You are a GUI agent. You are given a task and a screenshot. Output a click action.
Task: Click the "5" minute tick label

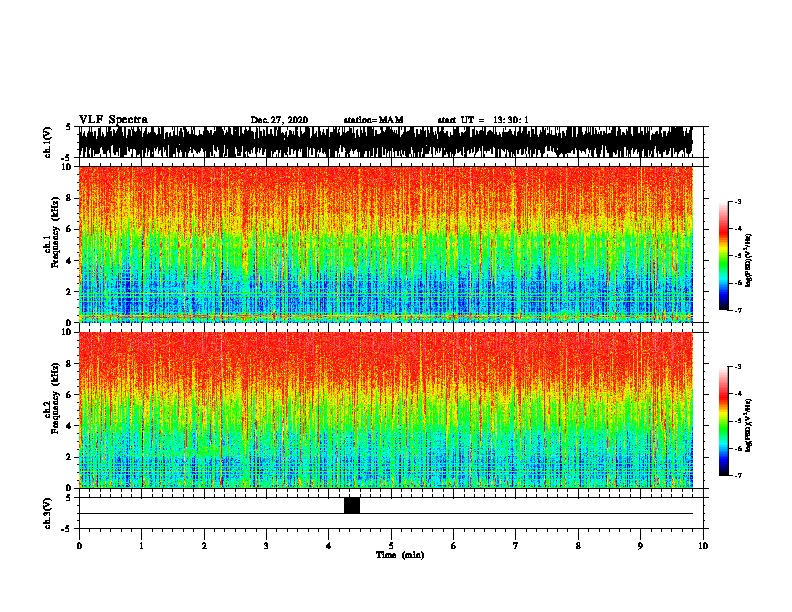[x=391, y=546]
